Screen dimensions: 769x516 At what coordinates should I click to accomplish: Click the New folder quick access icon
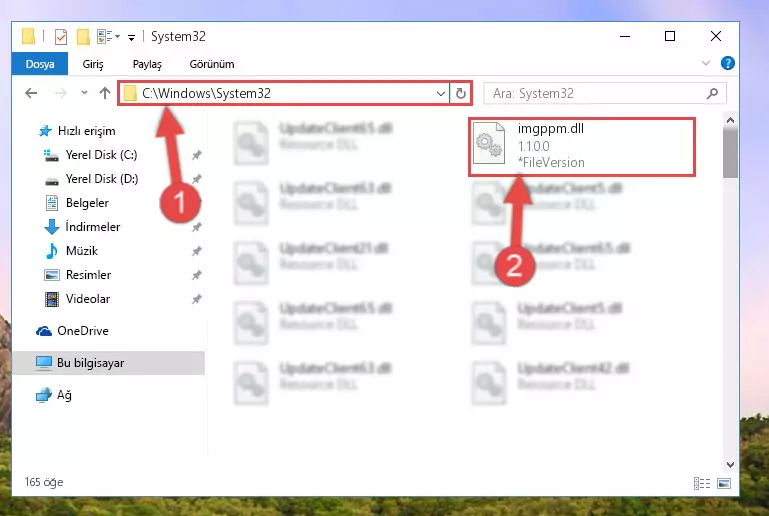(x=83, y=37)
